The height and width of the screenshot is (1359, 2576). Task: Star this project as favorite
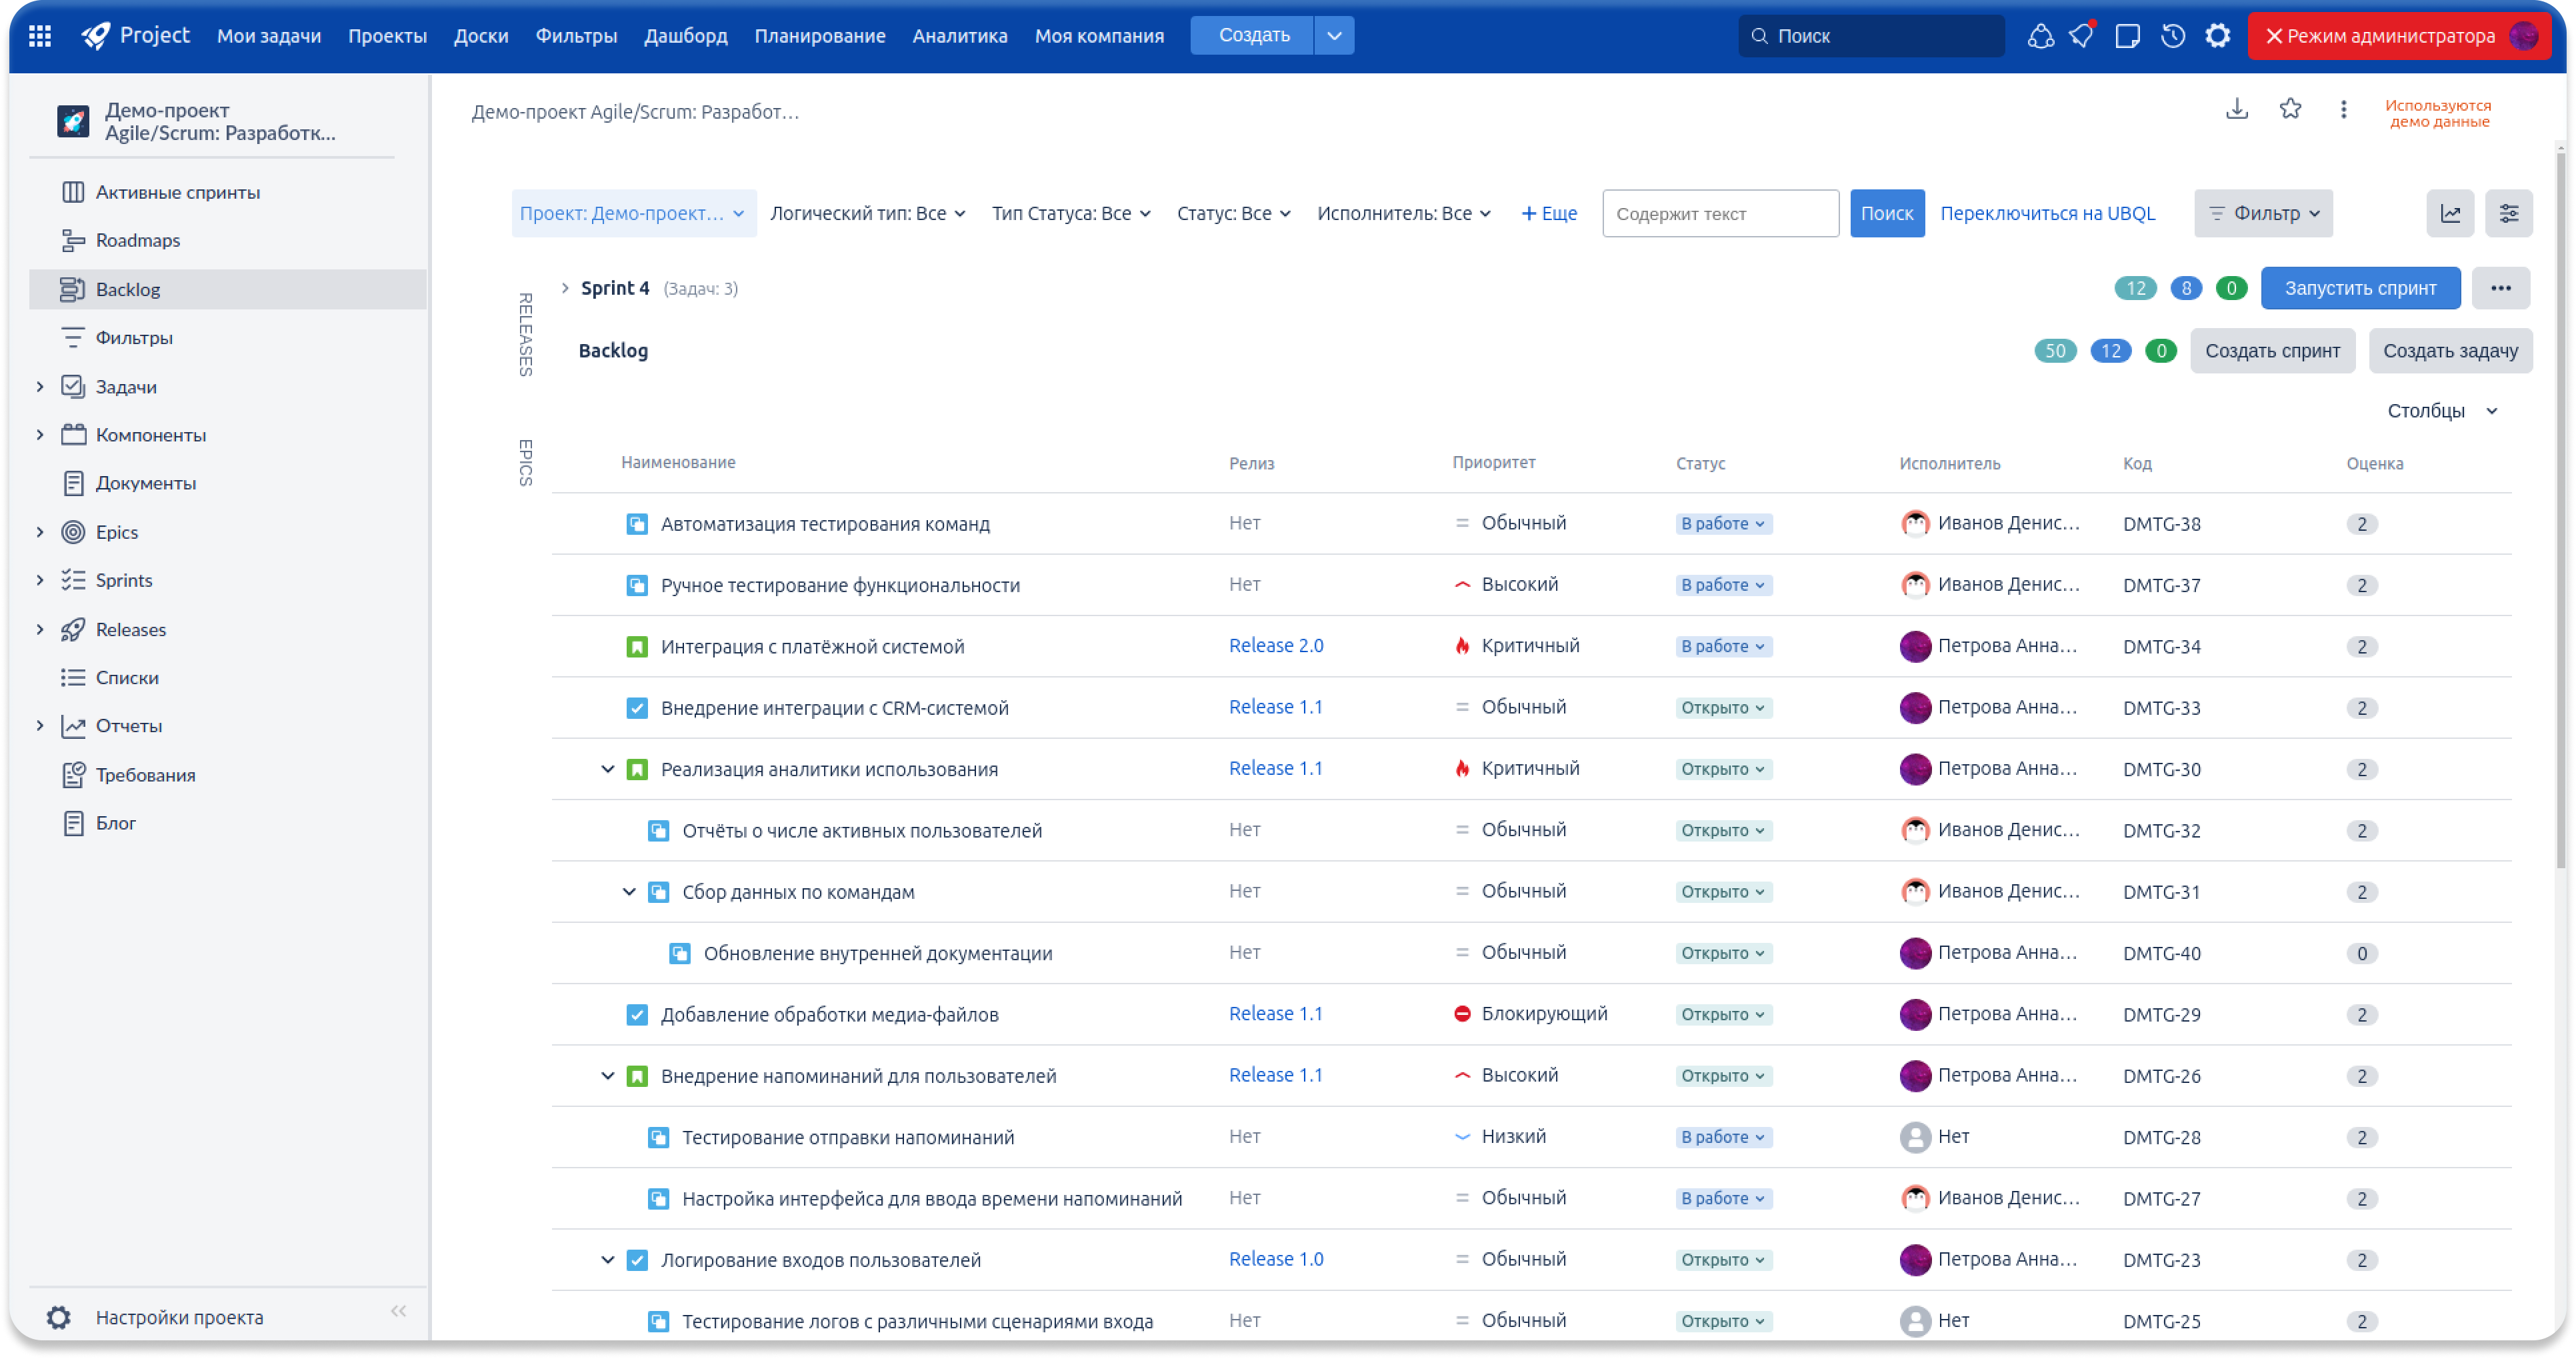pos(2290,109)
